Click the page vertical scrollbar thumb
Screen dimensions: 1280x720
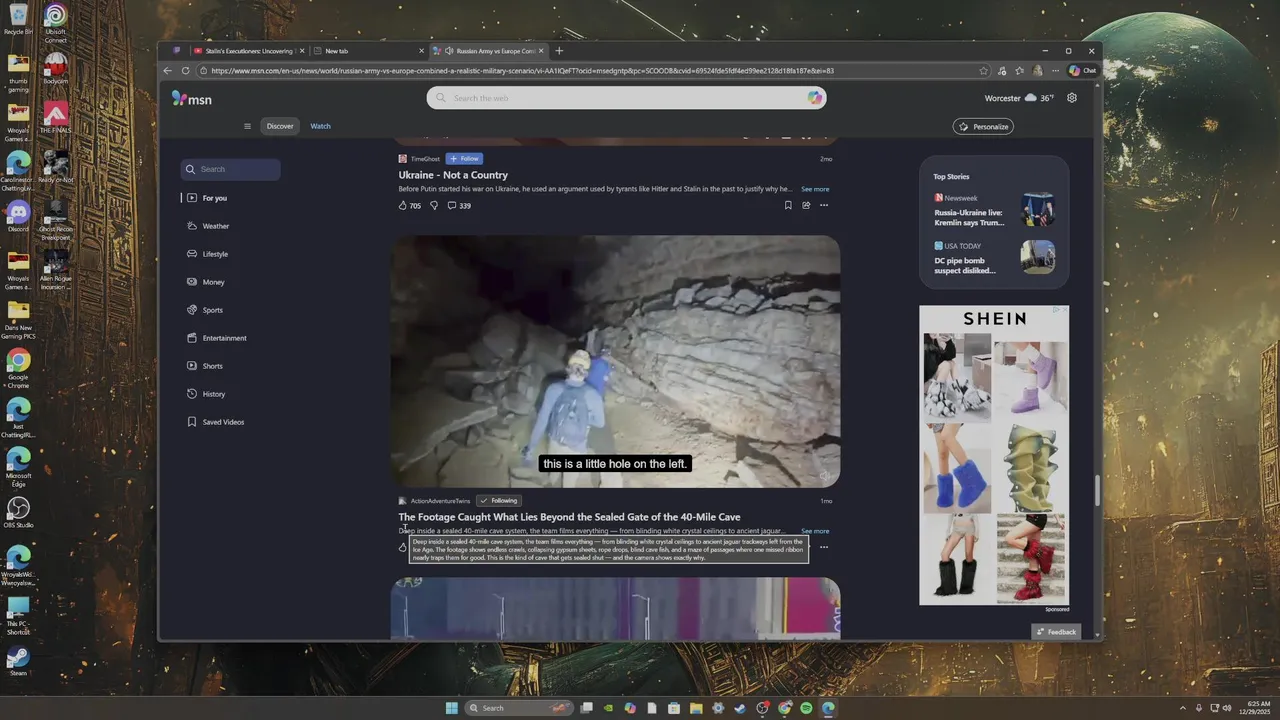click(1097, 490)
